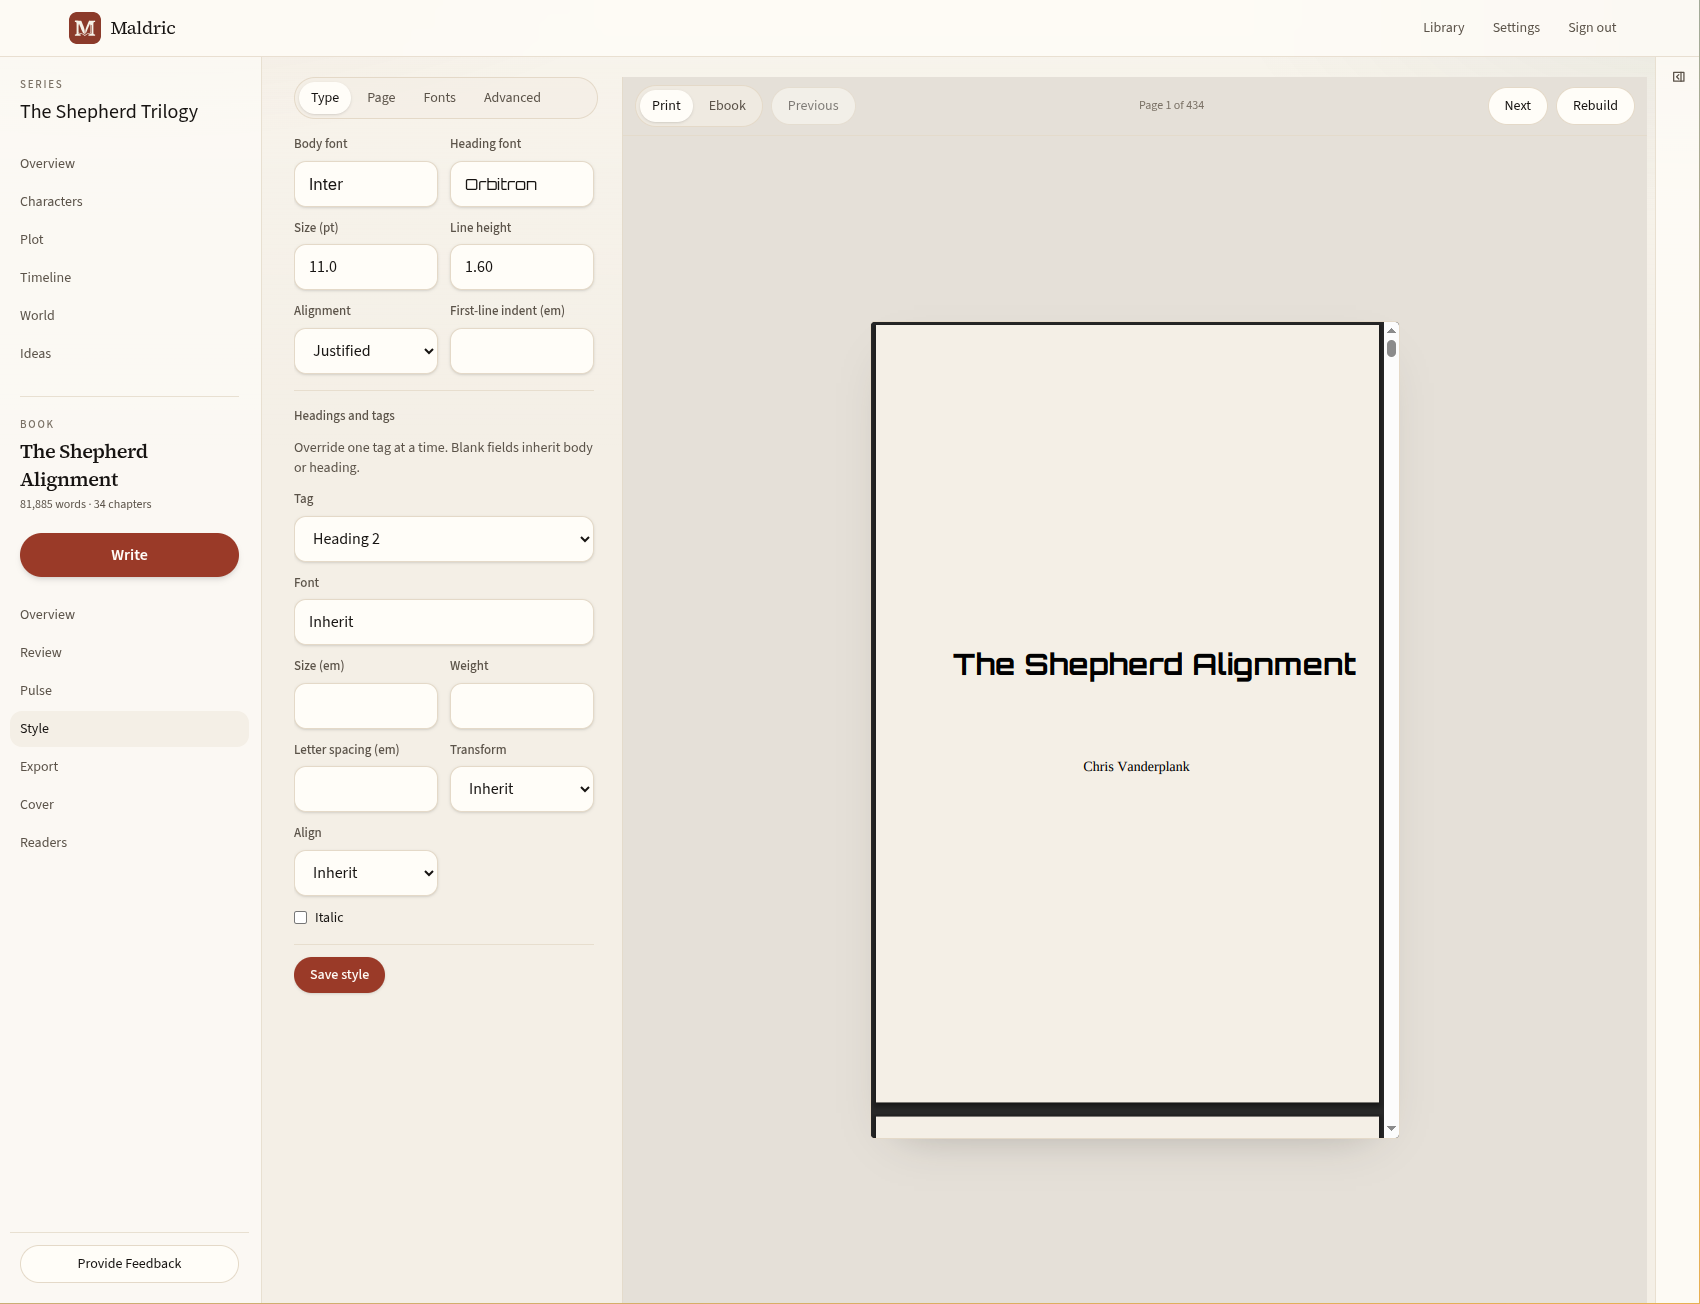Click the Size (pt) field
Image resolution: width=1700 pixels, height=1304 pixels.
coord(366,267)
